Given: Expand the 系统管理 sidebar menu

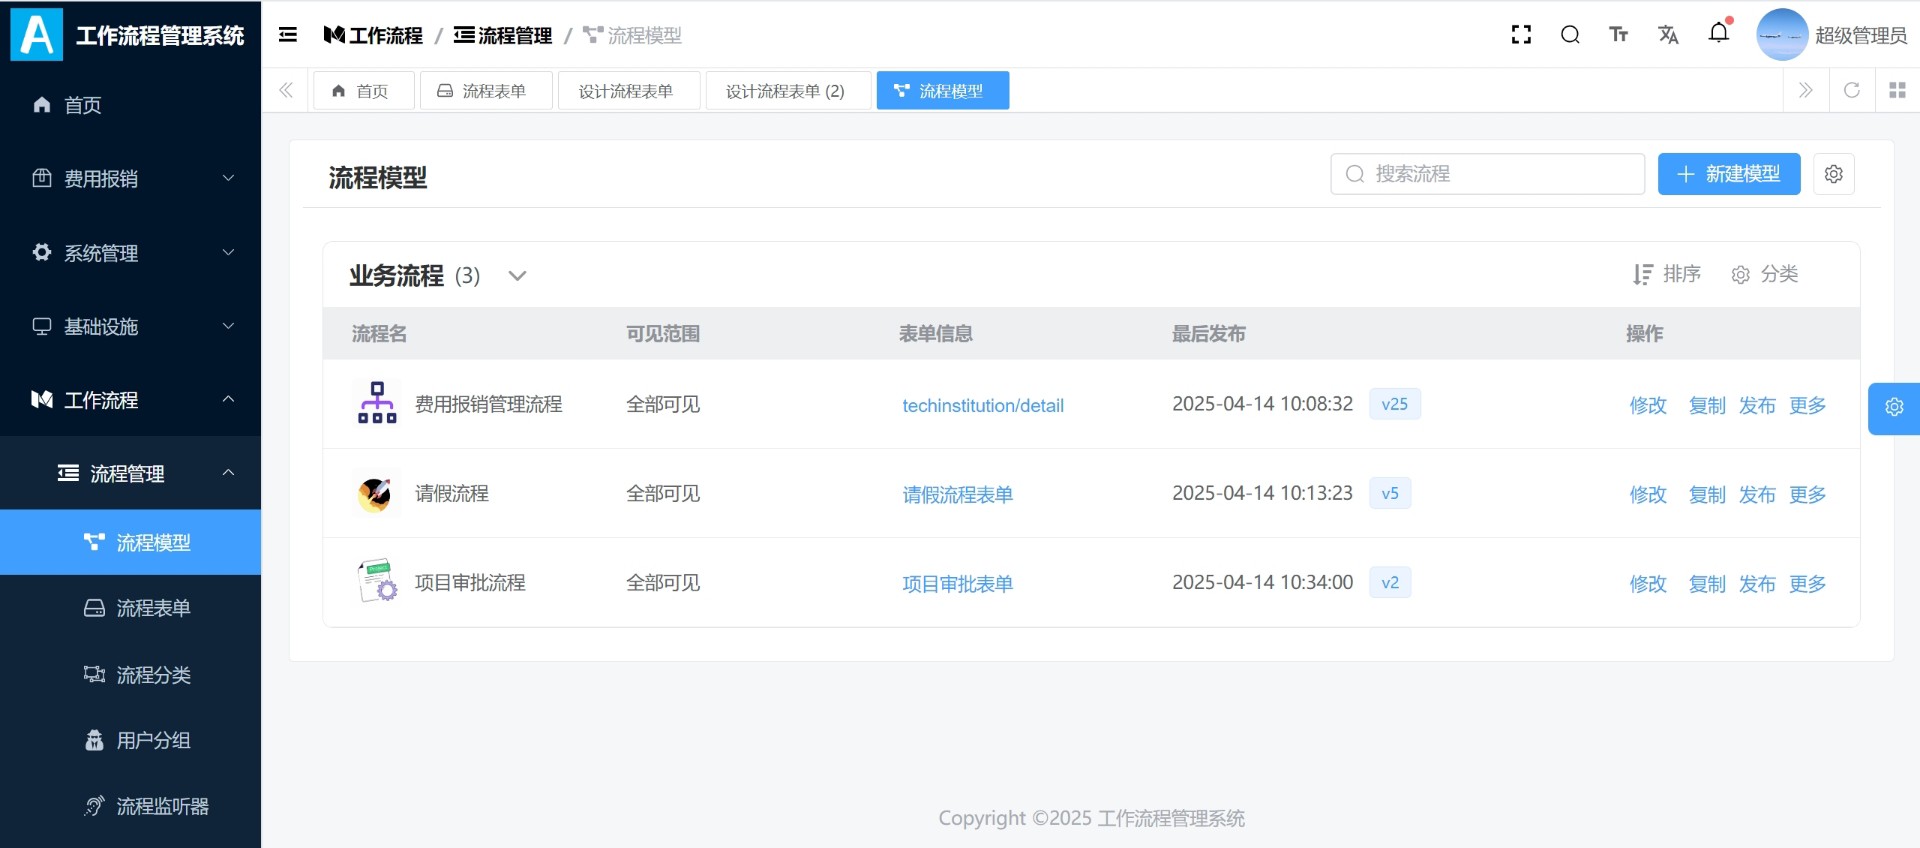Looking at the screenshot, I should 130,253.
